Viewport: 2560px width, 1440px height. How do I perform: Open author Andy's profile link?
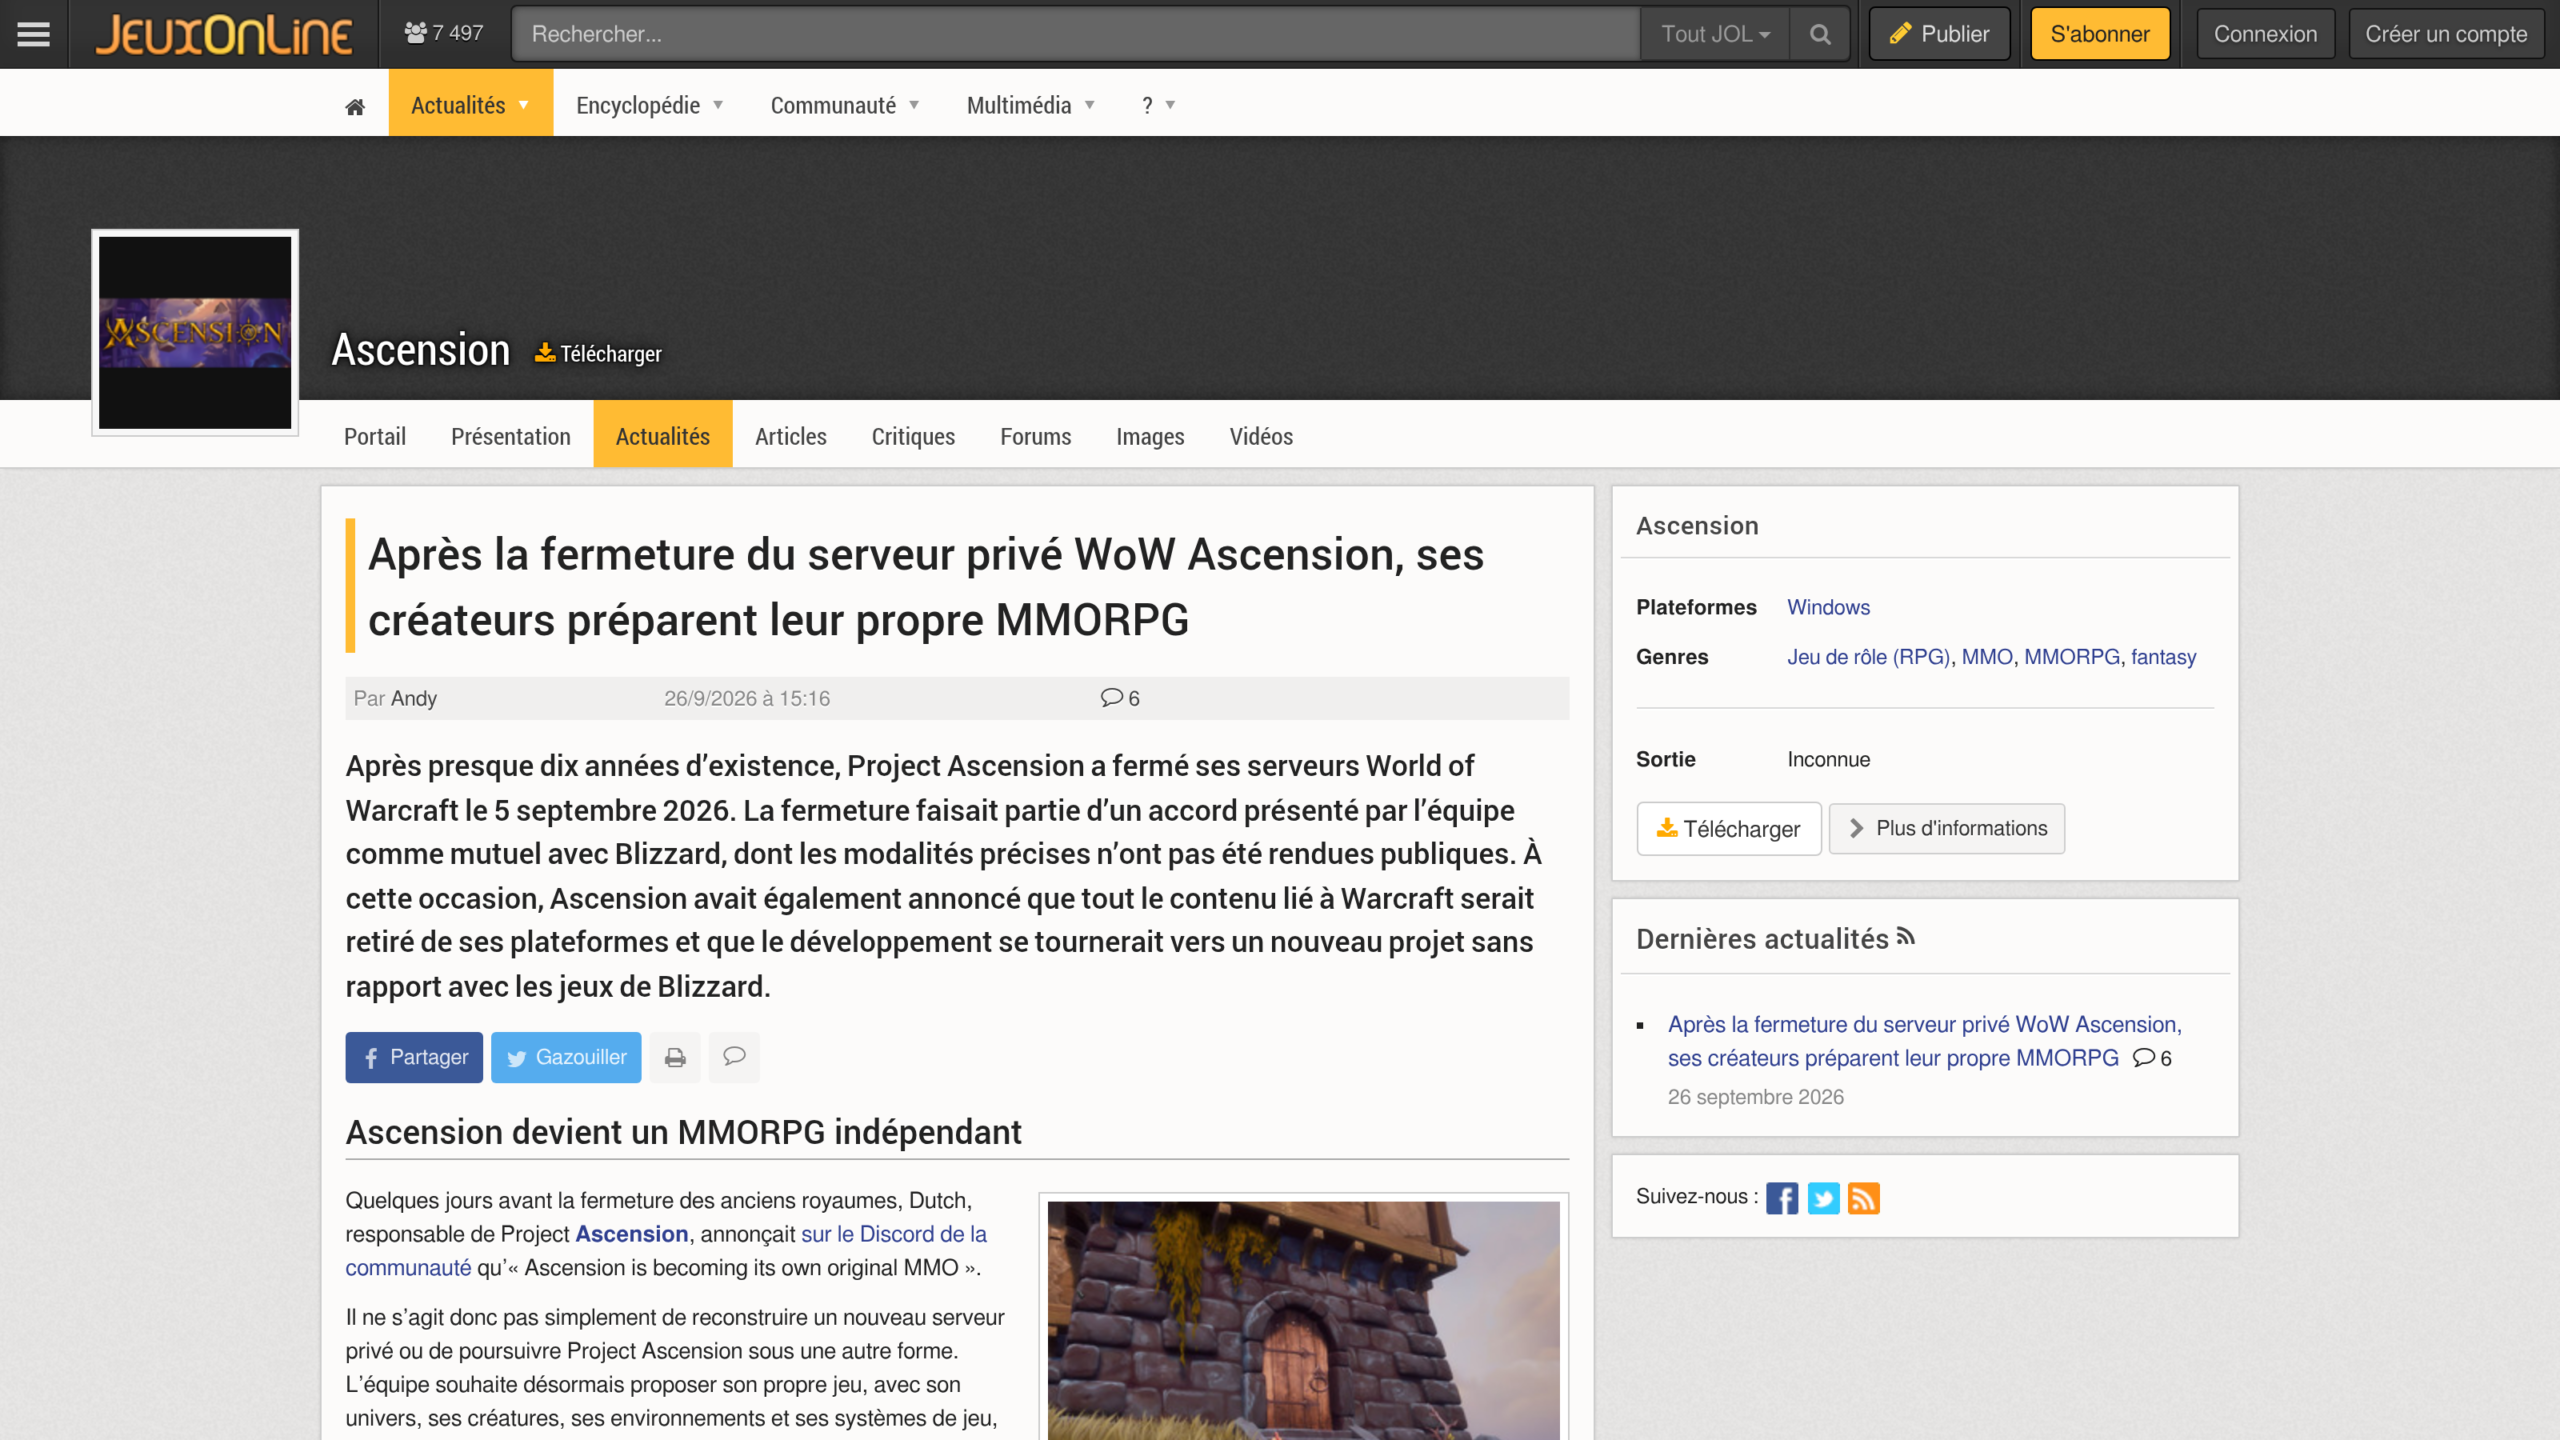[414, 698]
